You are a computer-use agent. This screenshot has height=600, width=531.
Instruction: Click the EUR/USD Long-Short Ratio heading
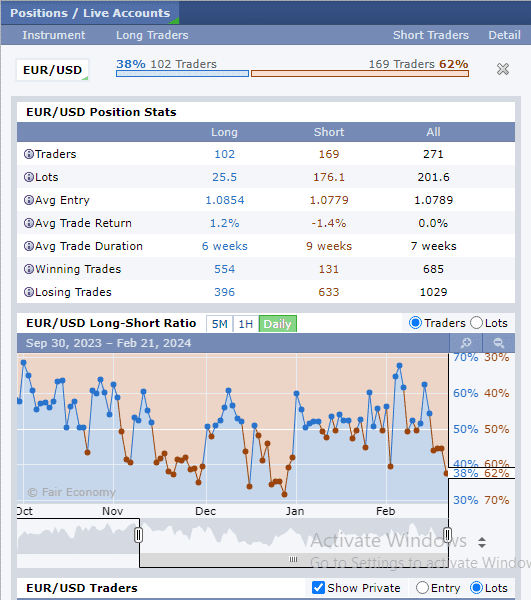pos(111,323)
